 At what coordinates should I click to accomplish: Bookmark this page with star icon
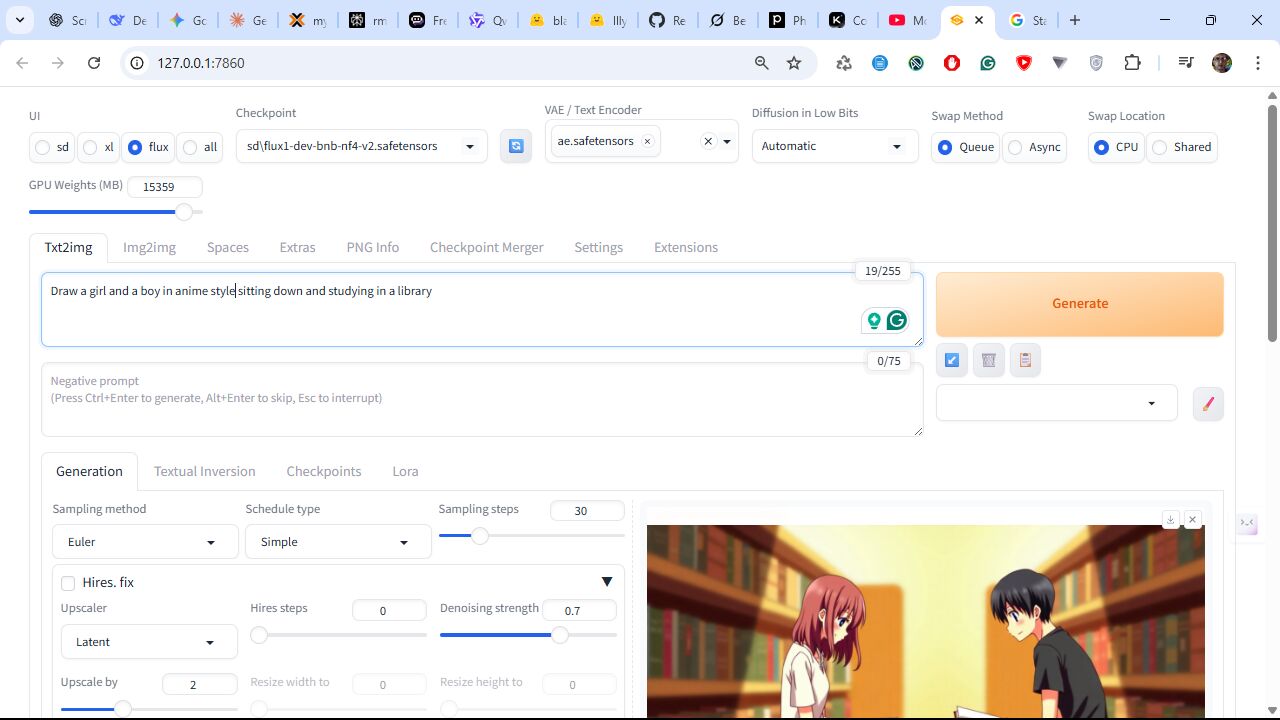tap(794, 63)
